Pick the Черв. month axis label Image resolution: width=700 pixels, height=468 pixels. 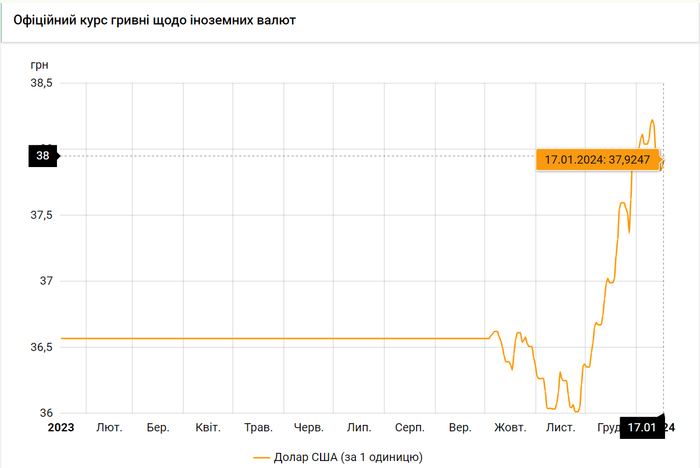point(309,427)
